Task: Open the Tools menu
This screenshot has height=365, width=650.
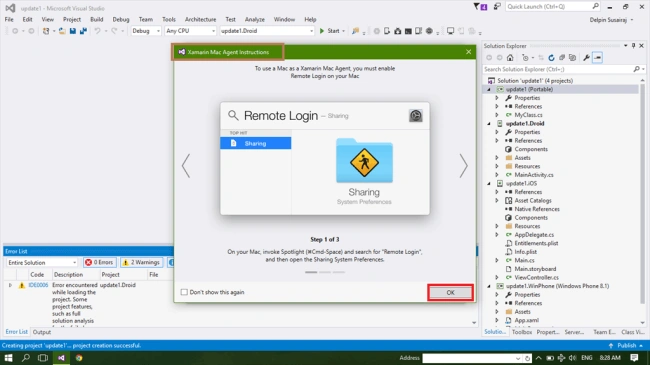Action: click(x=169, y=19)
